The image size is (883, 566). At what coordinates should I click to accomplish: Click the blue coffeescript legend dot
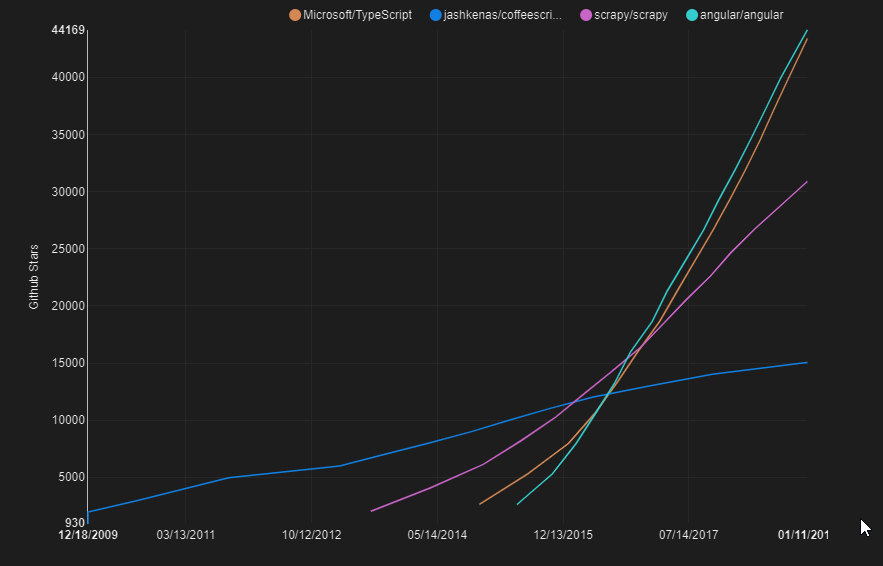(435, 15)
